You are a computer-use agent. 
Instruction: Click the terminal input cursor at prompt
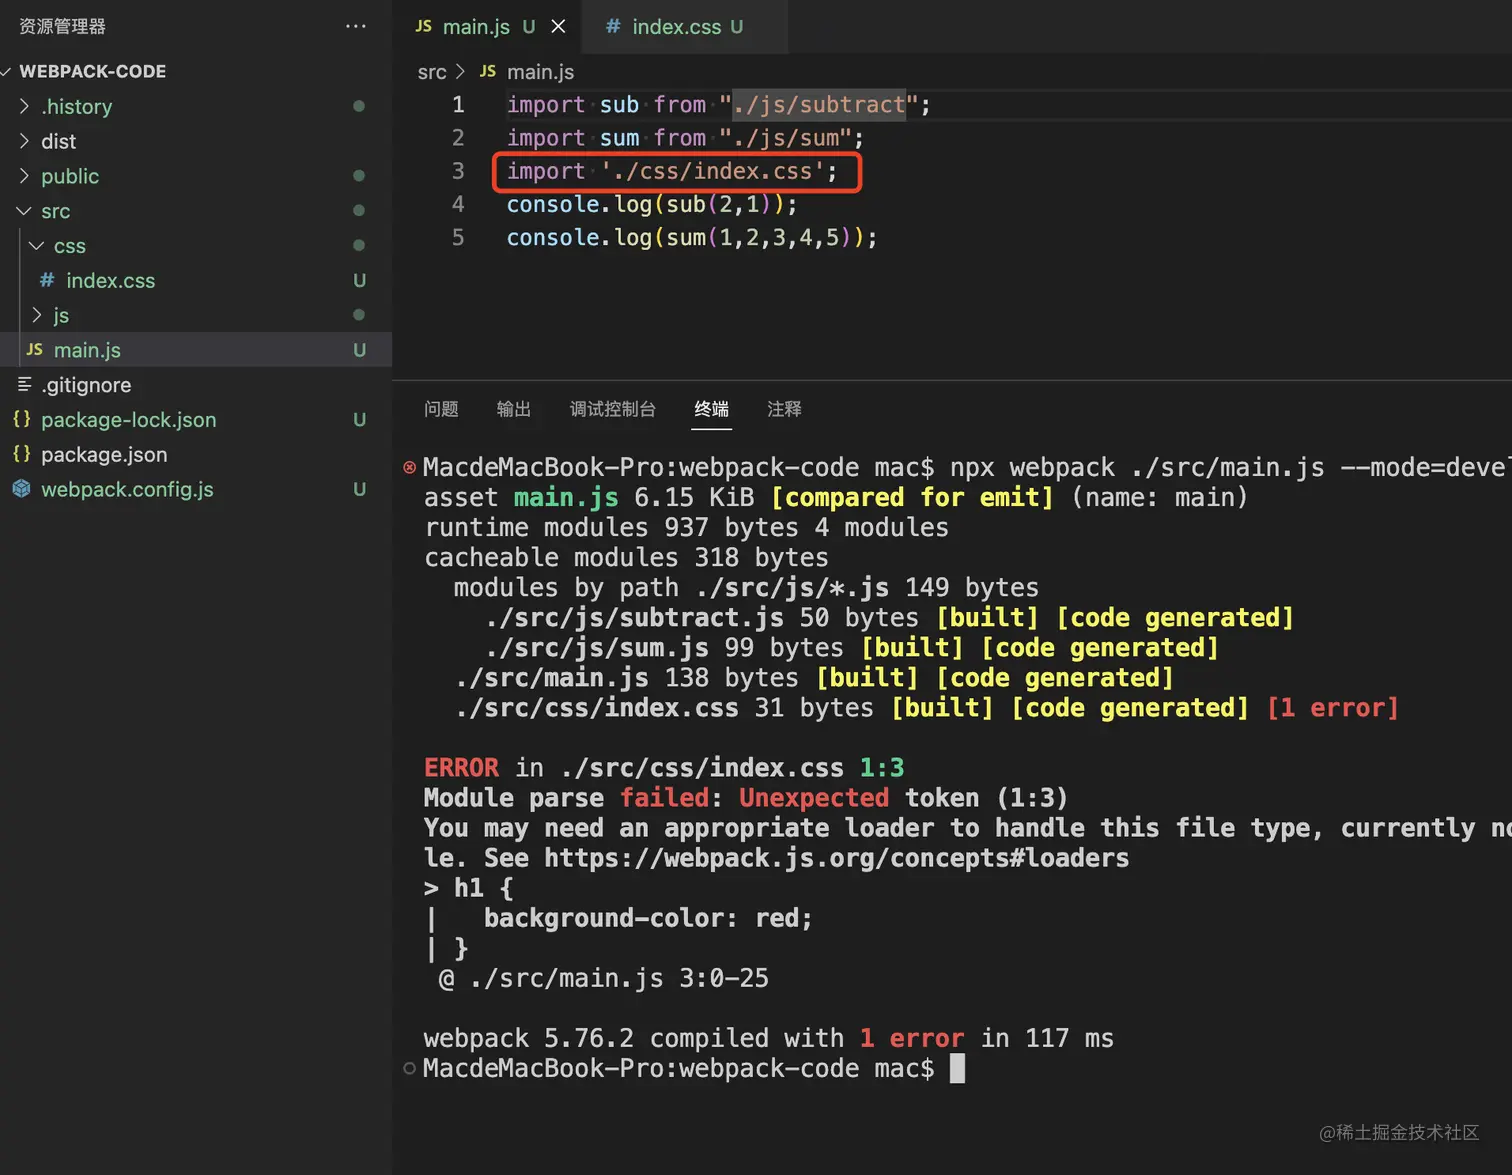[x=957, y=1068]
